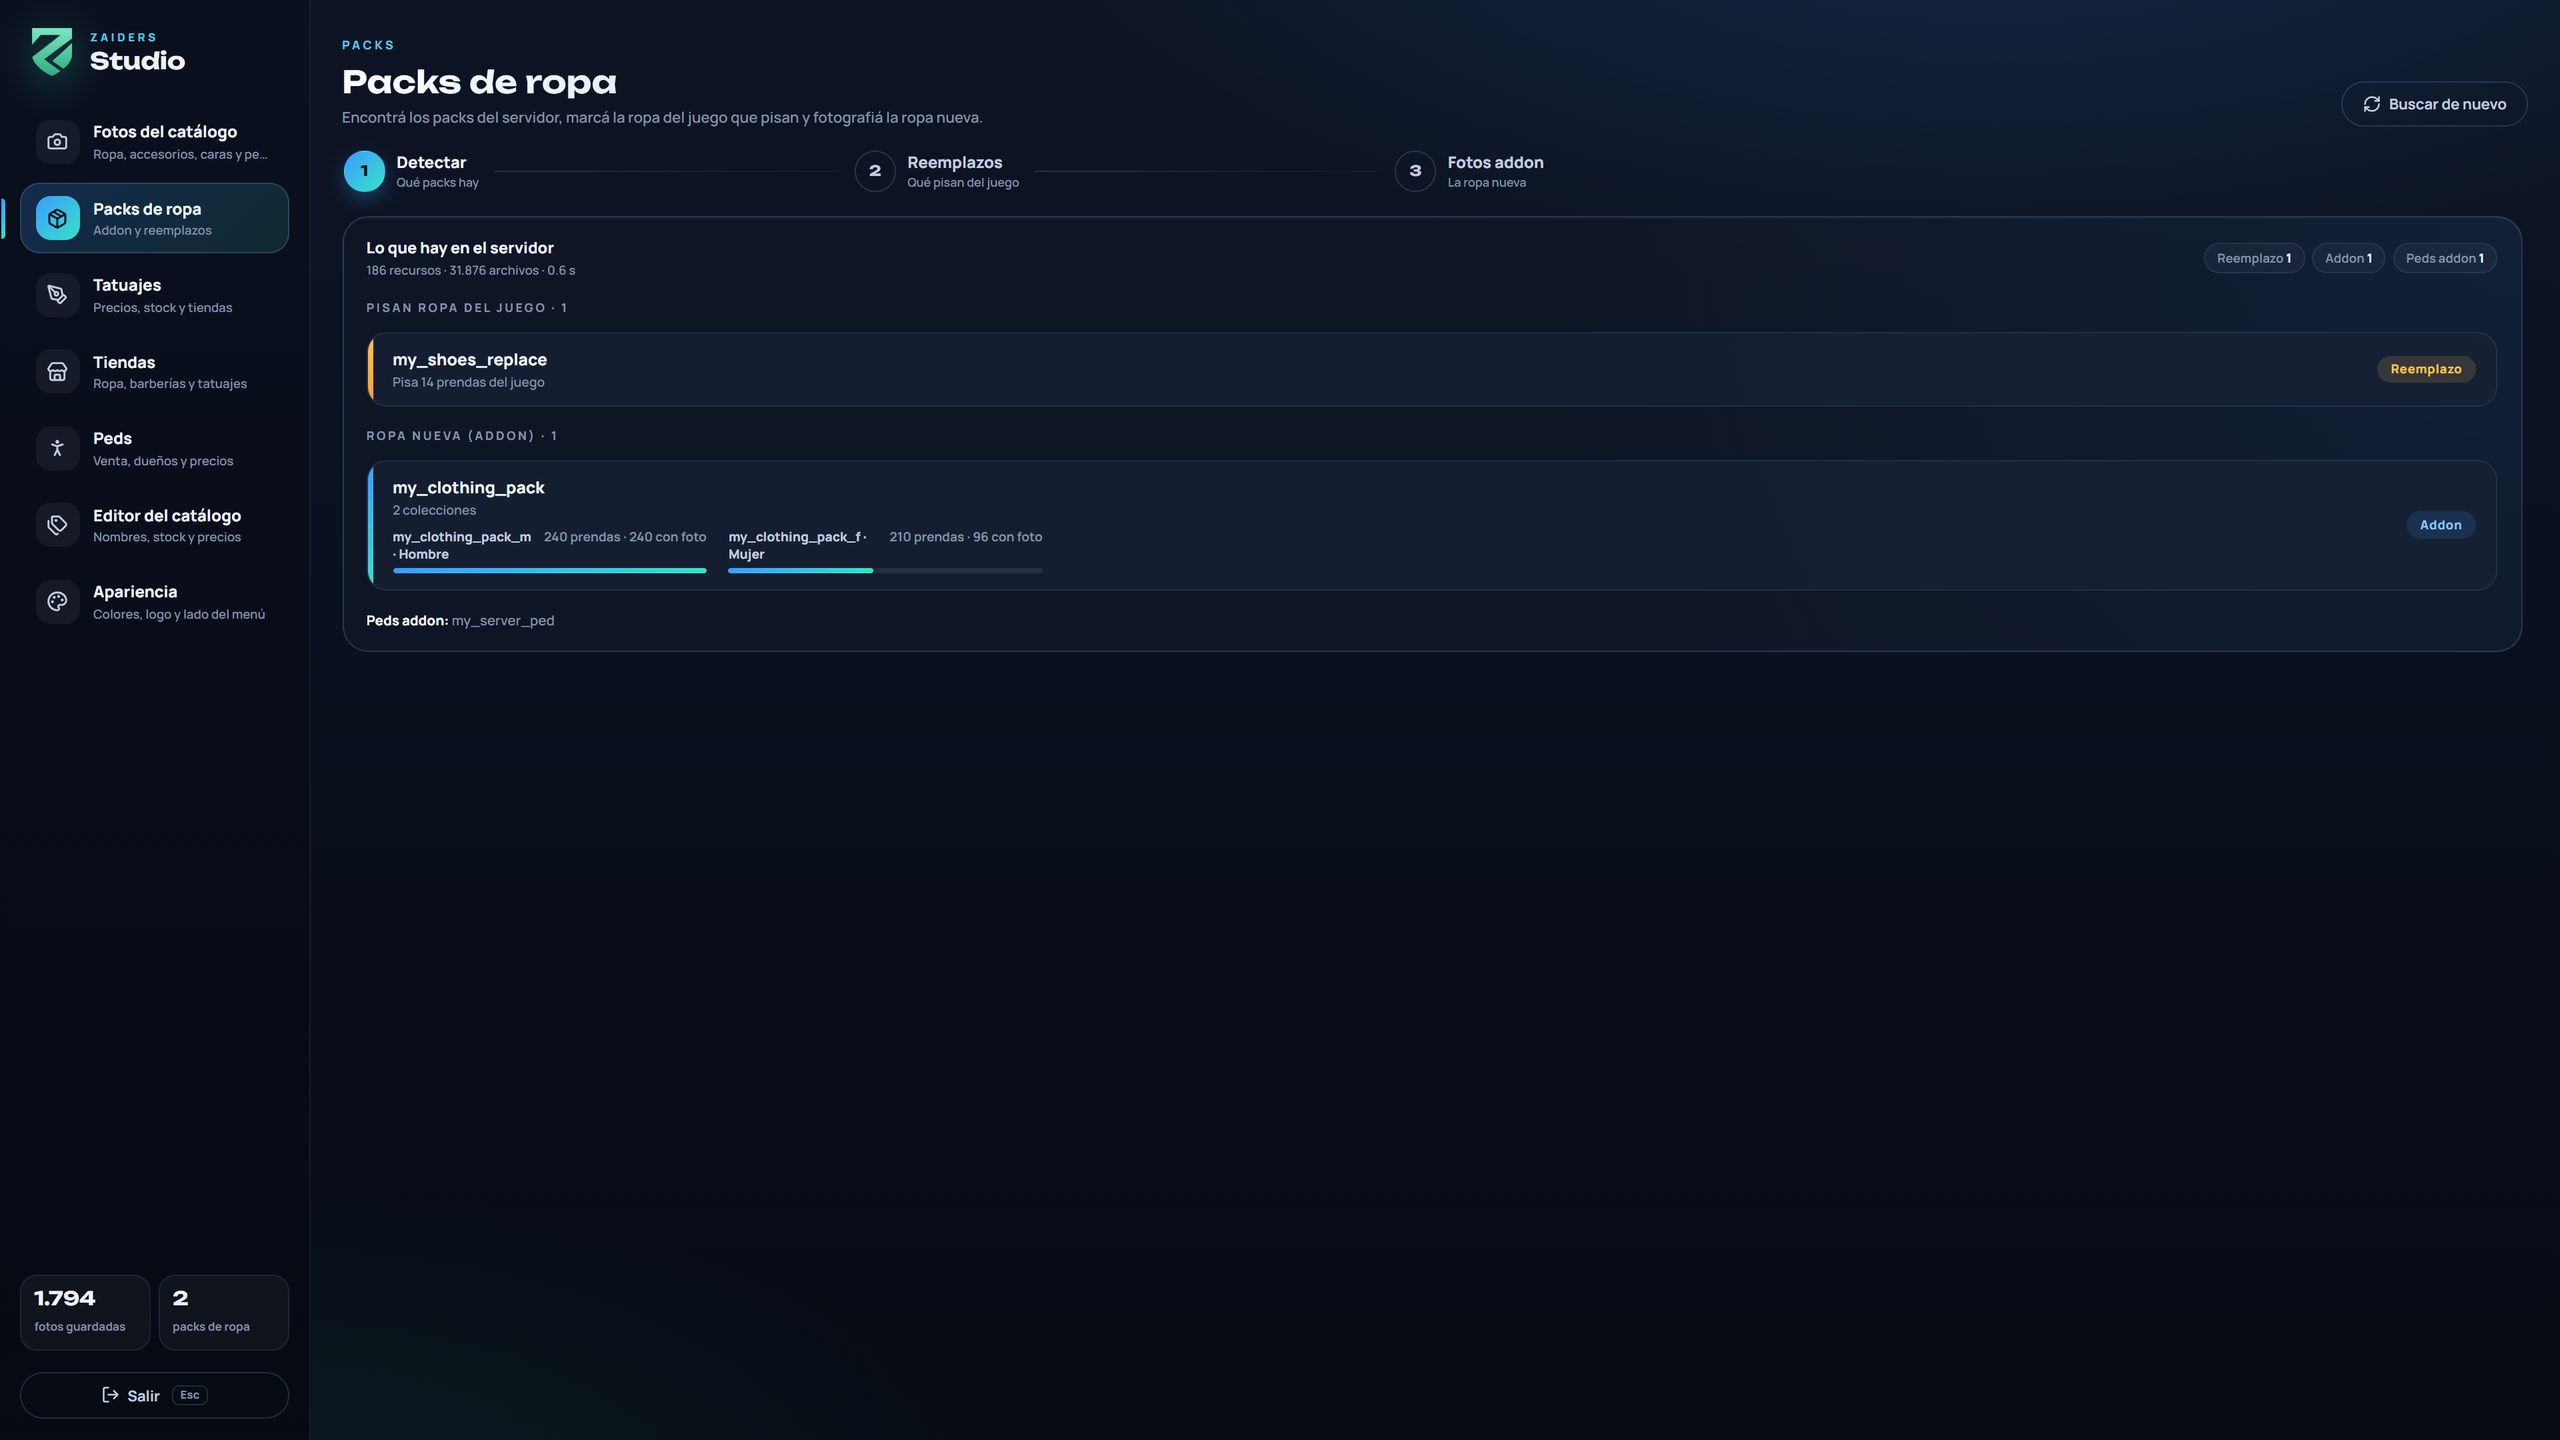Click the Zaiders Studio logo icon
Viewport: 2560px width, 1440px height.
(x=52, y=51)
